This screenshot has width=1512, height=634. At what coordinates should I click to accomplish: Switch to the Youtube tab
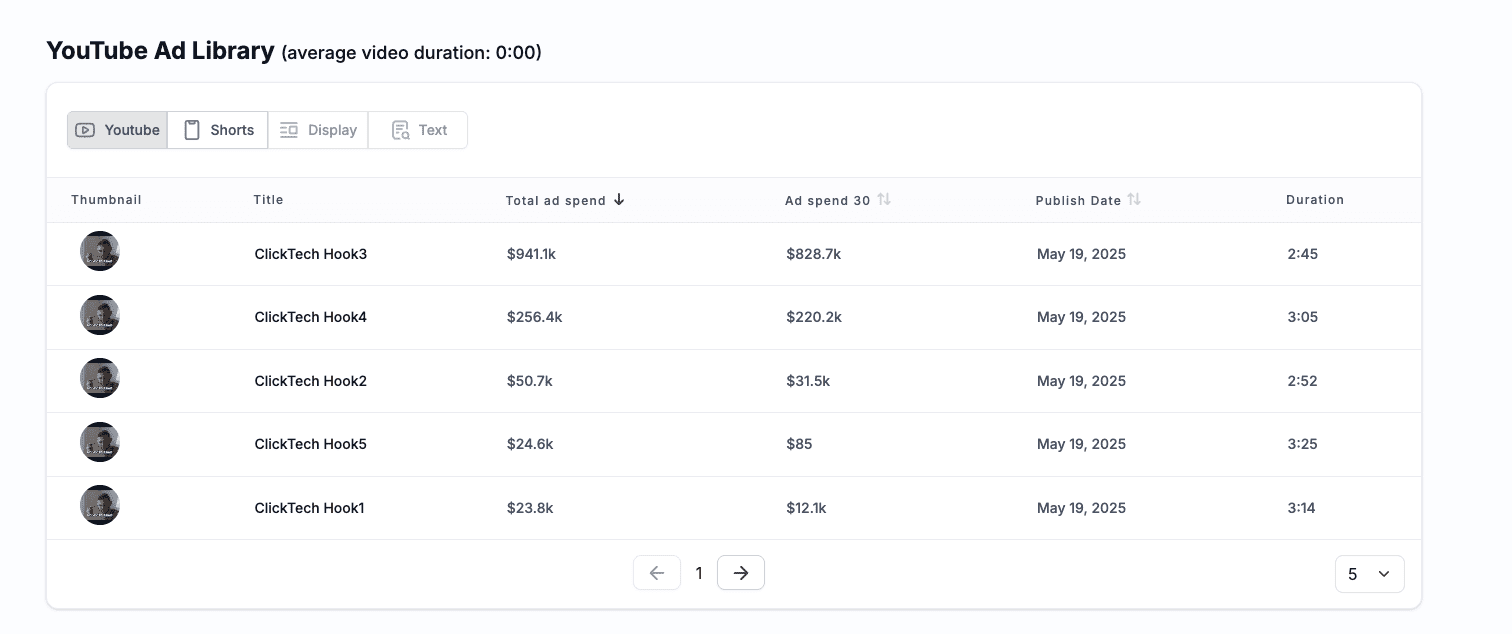coord(118,130)
